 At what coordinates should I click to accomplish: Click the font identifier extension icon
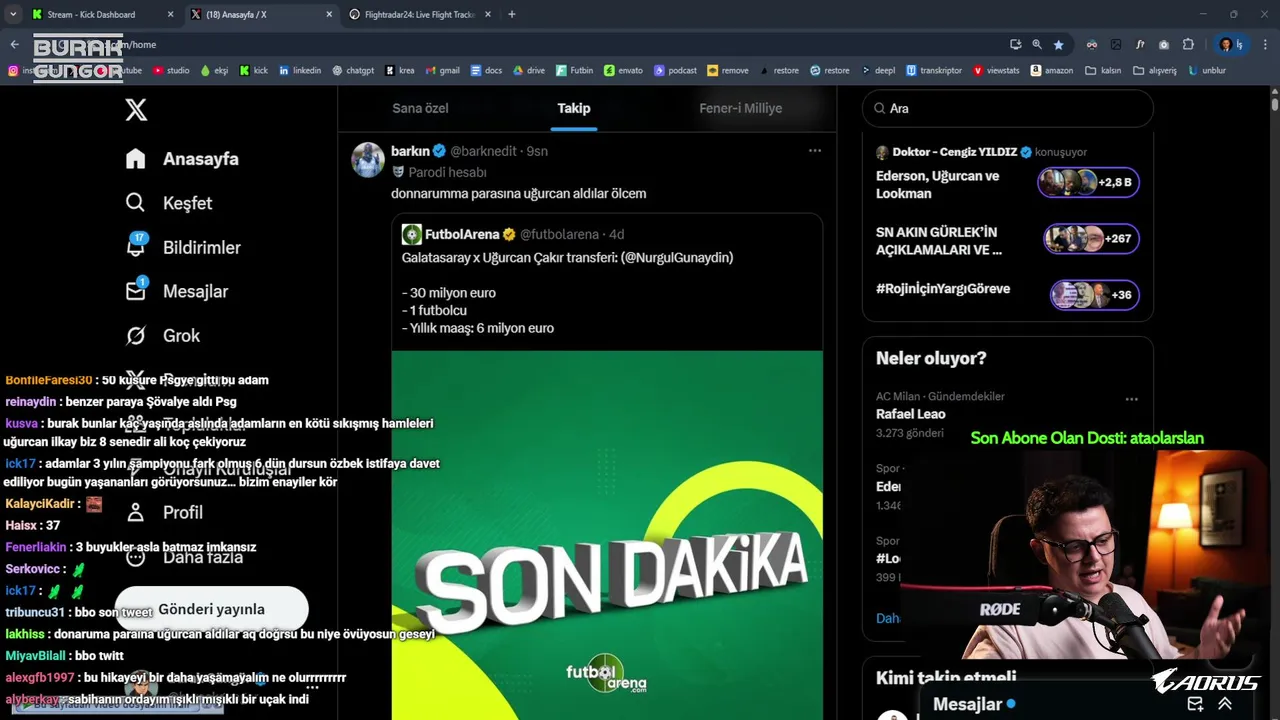[1140, 45]
